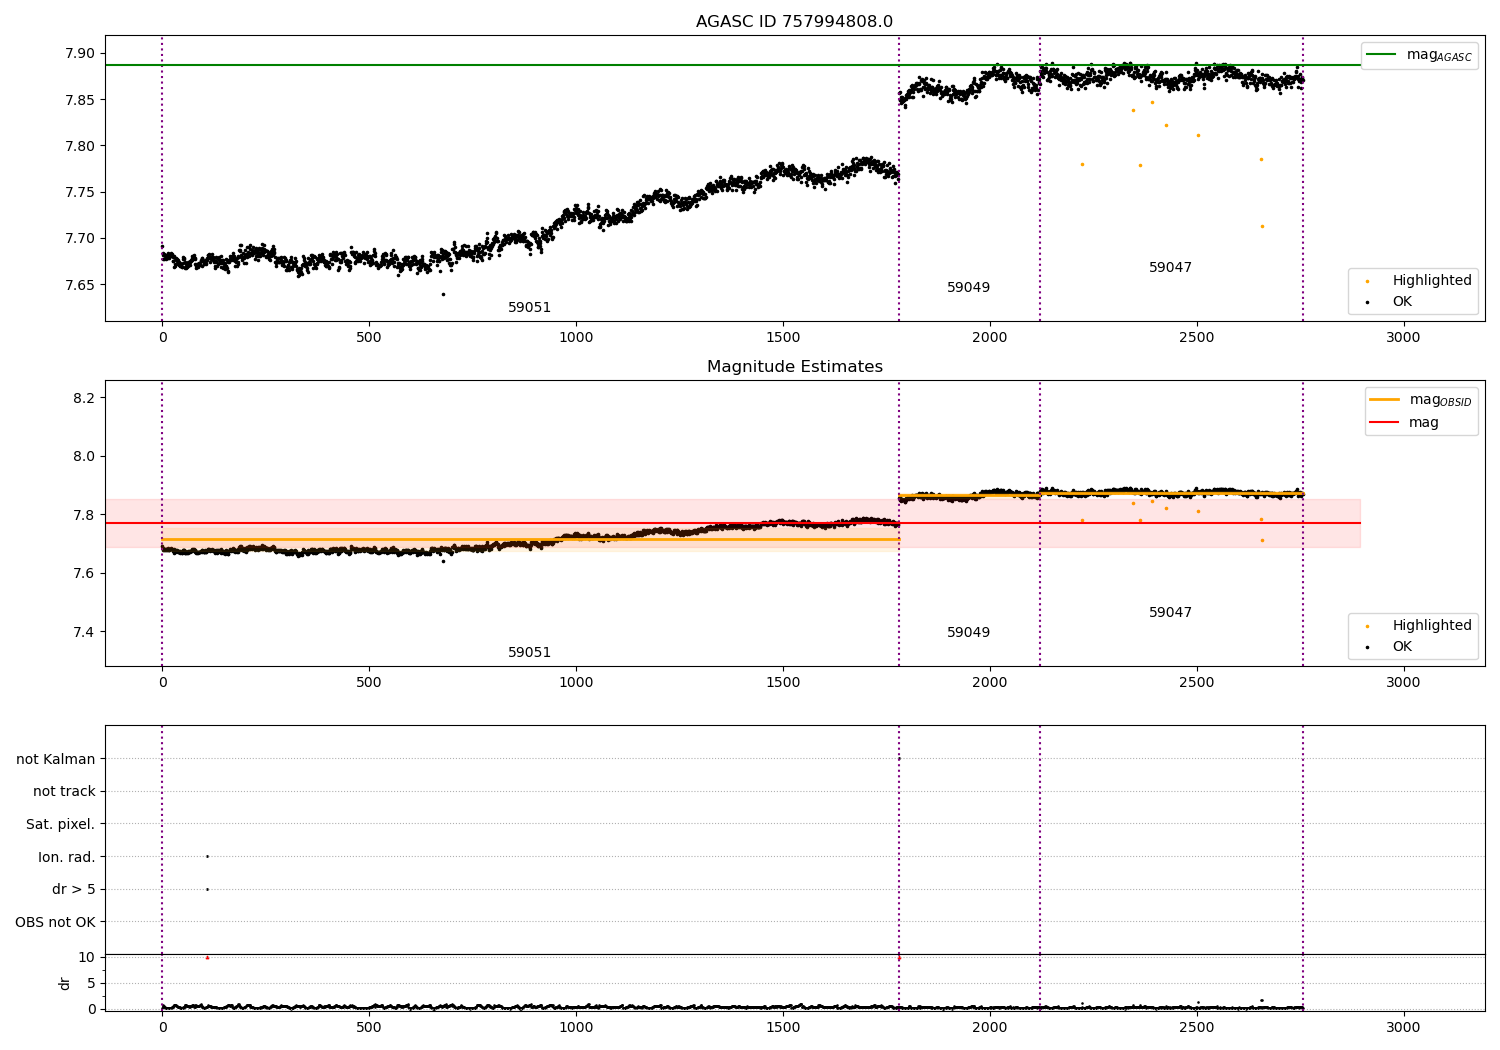The height and width of the screenshot is (1050, 1500).
Task: Click the 59047 obsid label in the middle plot
Action: click(x=1170, y=613)
